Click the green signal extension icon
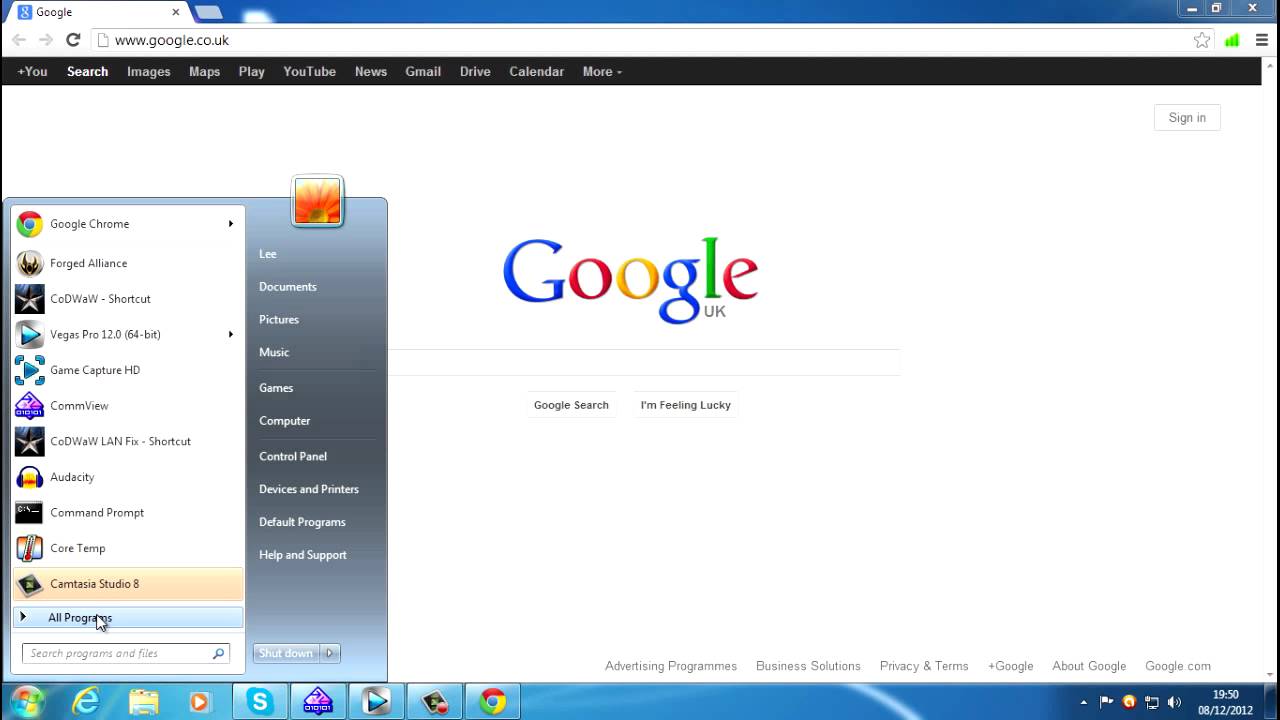 pyautogui.click(x=1232, y=40)
